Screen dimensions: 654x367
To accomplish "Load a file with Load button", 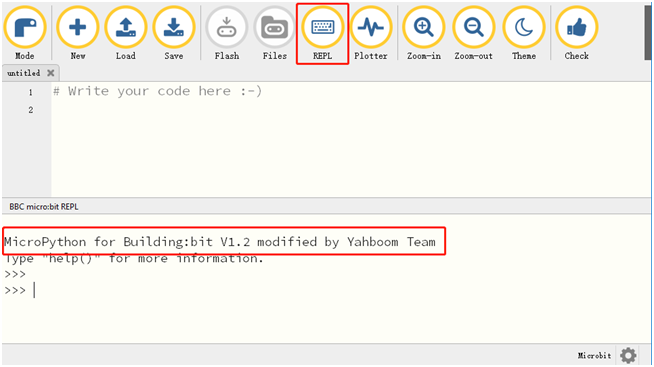I will pos(126,33).
